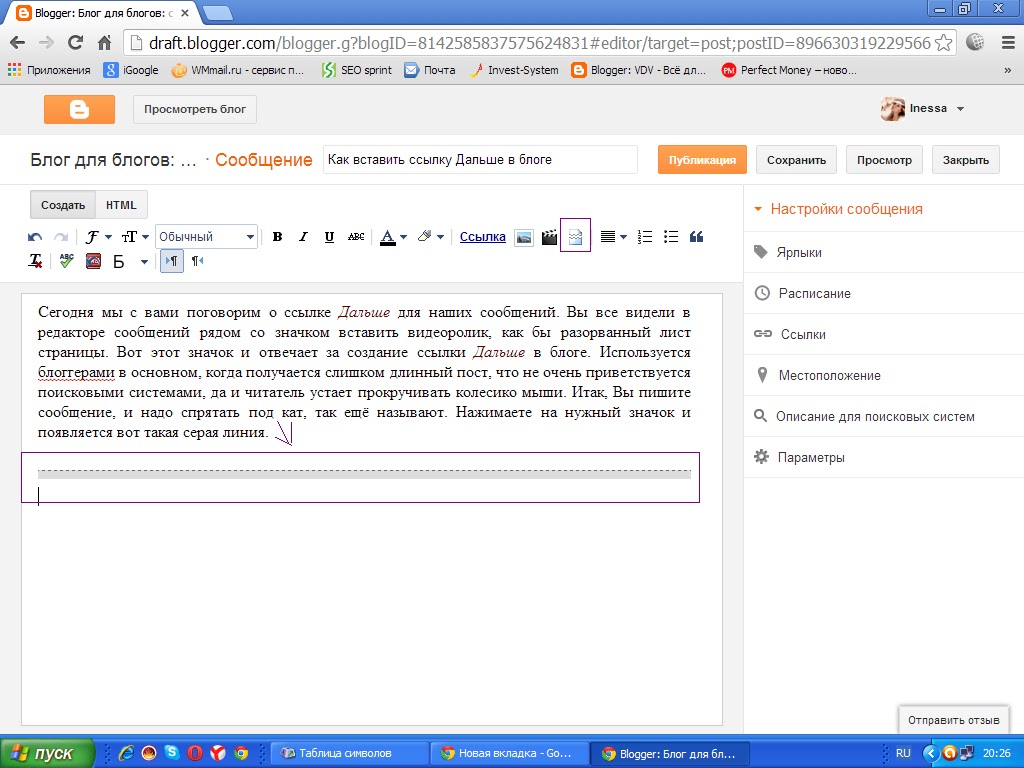Edit the post title field
1024x768 pixels.
480,160
